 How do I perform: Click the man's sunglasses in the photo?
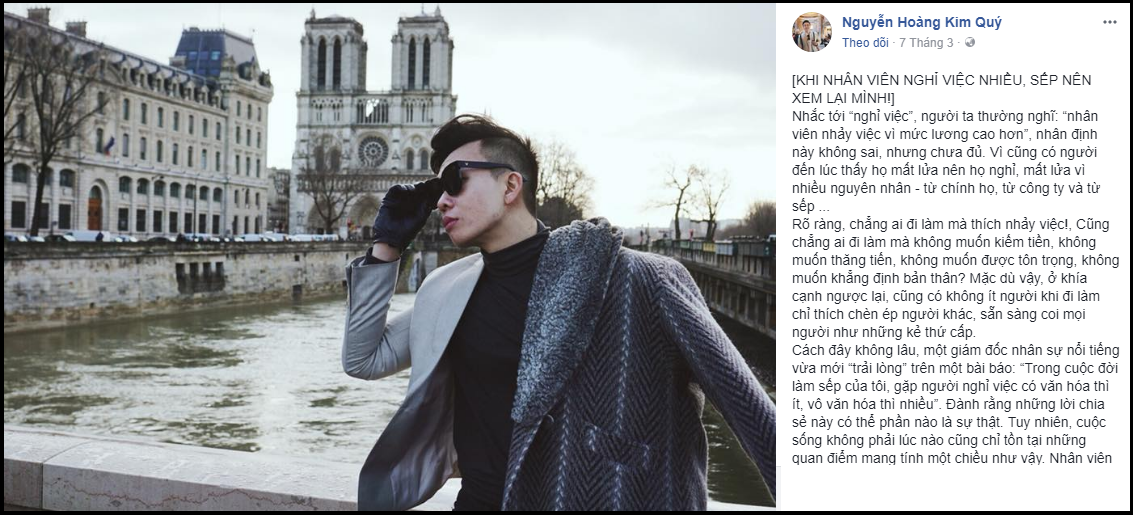coord(473,177)
